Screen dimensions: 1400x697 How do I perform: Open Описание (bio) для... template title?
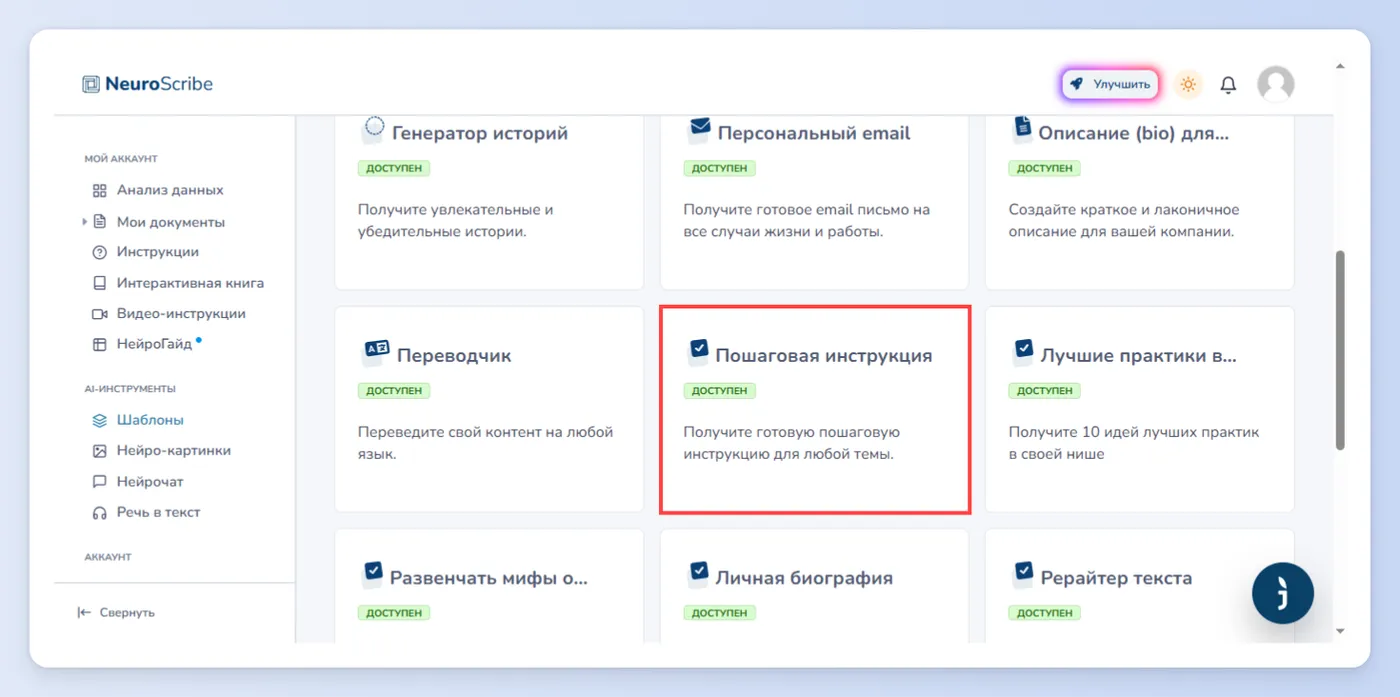[x=1134, y=133]
